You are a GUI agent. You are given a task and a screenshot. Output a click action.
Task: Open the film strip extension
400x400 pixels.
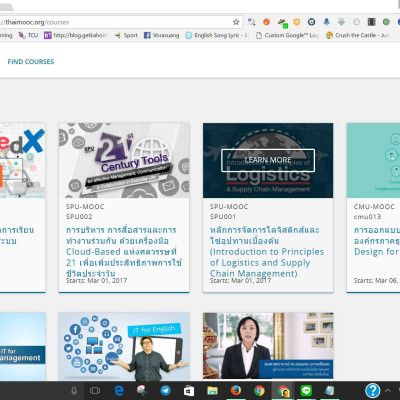371,22
